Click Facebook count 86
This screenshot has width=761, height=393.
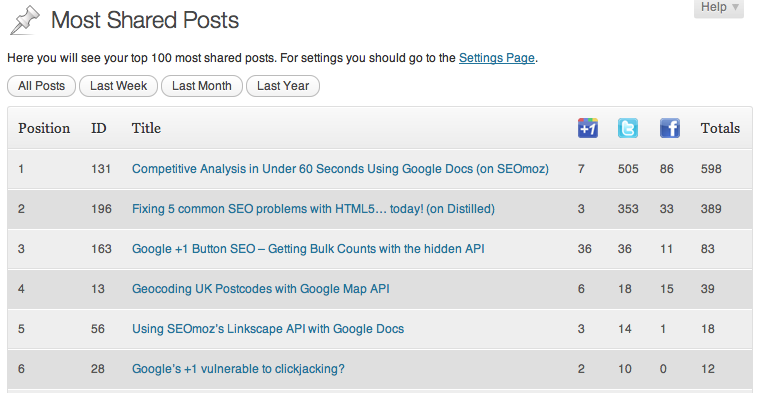pos(666,169)
